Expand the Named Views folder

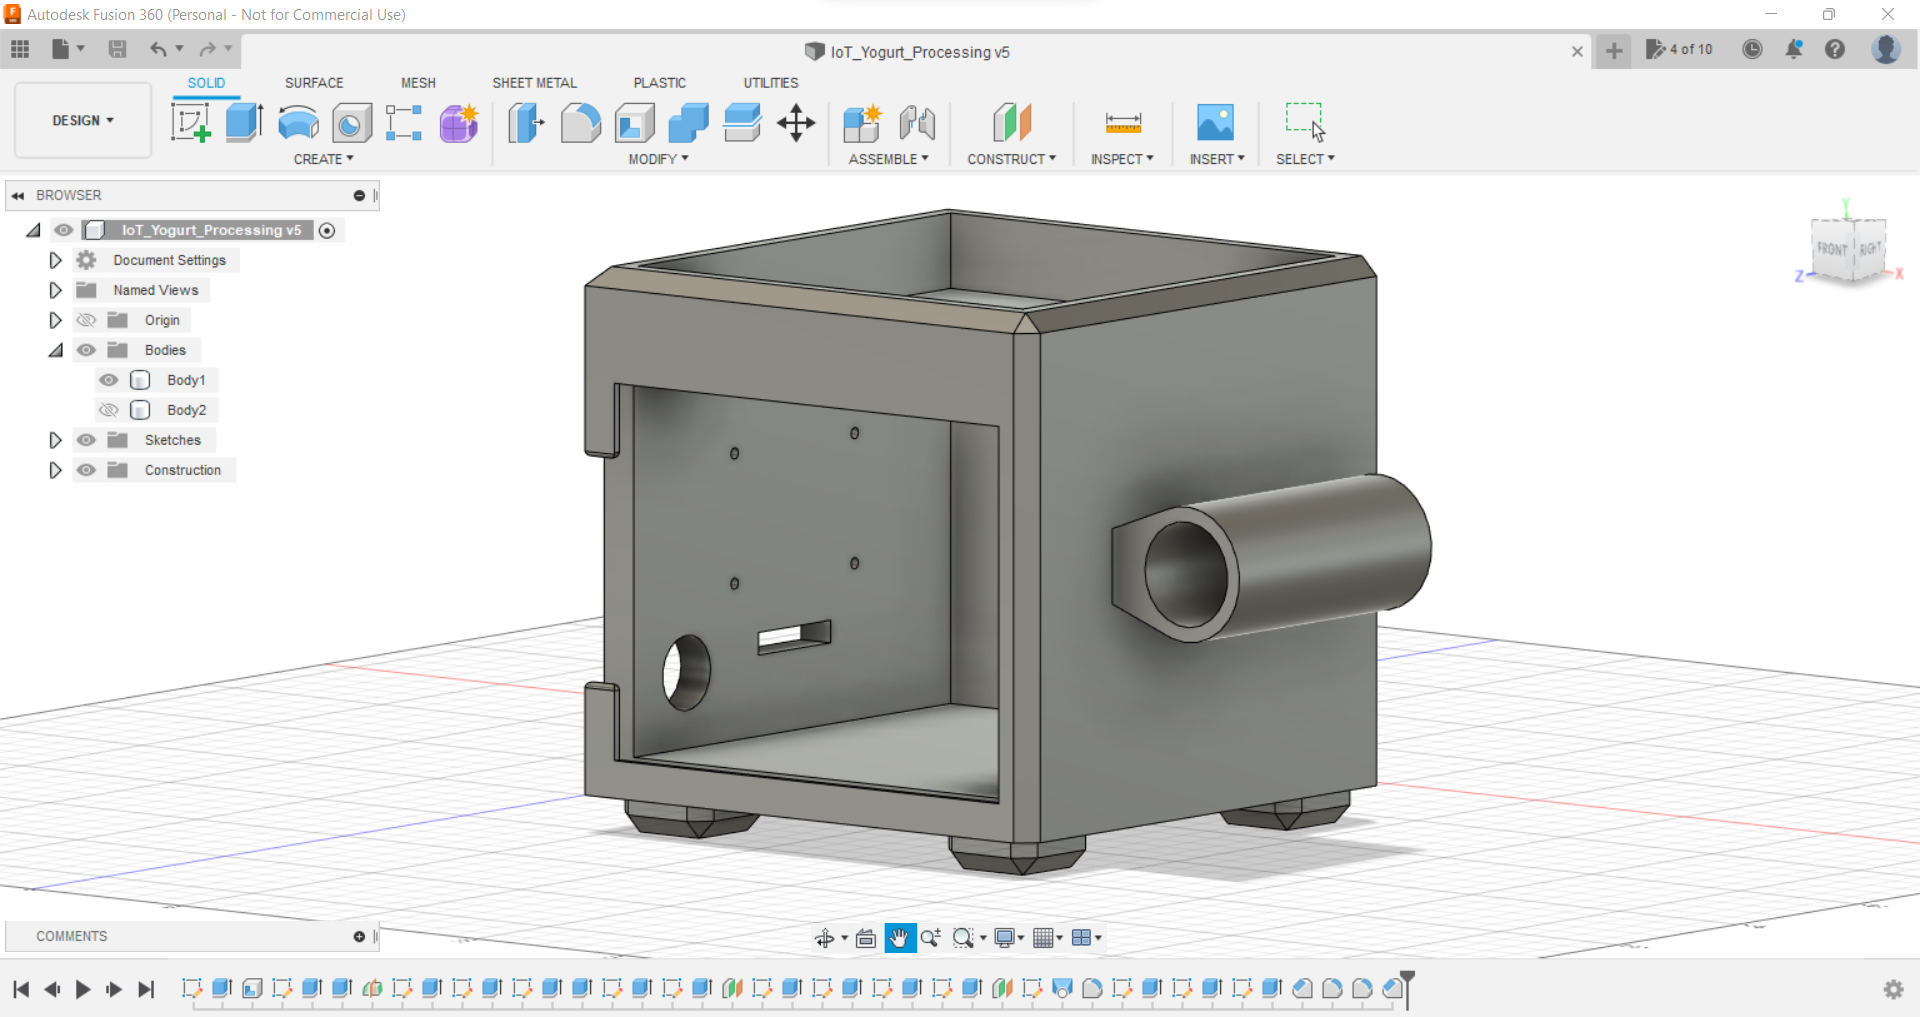point(55,290)
